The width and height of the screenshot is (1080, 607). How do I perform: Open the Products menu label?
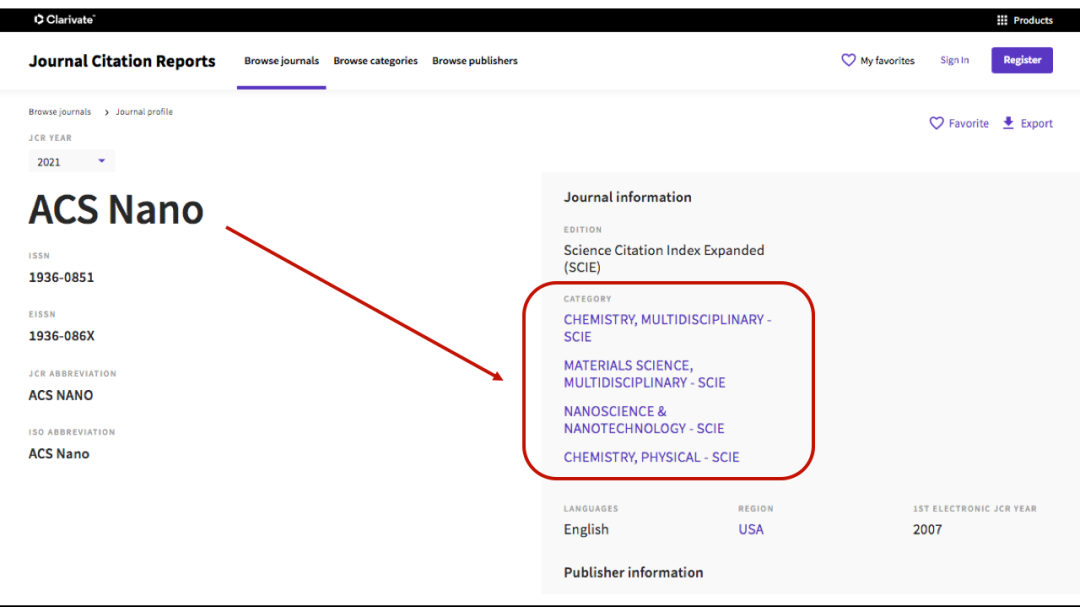[1032, 20]
